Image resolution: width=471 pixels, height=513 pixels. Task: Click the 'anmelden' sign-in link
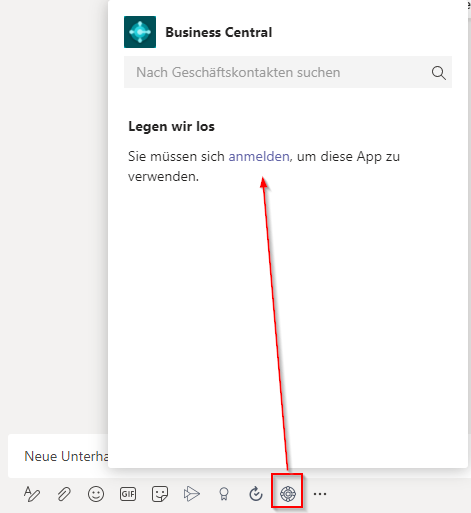click(259, 156)
